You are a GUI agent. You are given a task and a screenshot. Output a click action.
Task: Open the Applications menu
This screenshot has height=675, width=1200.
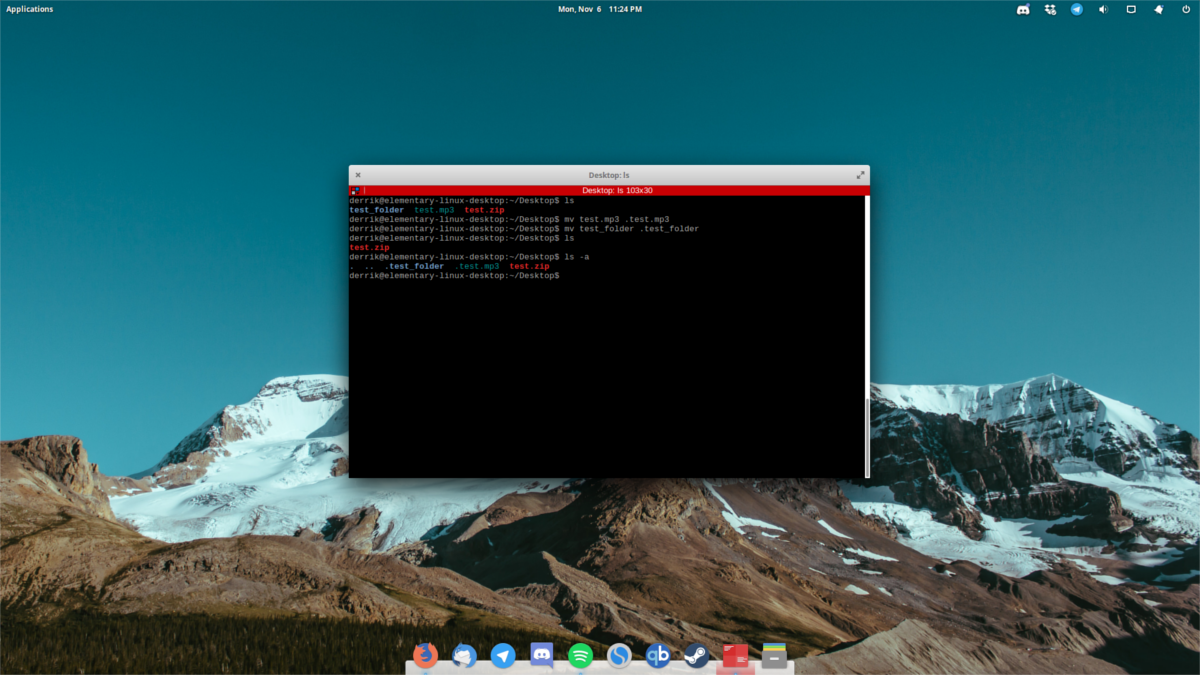30,9
